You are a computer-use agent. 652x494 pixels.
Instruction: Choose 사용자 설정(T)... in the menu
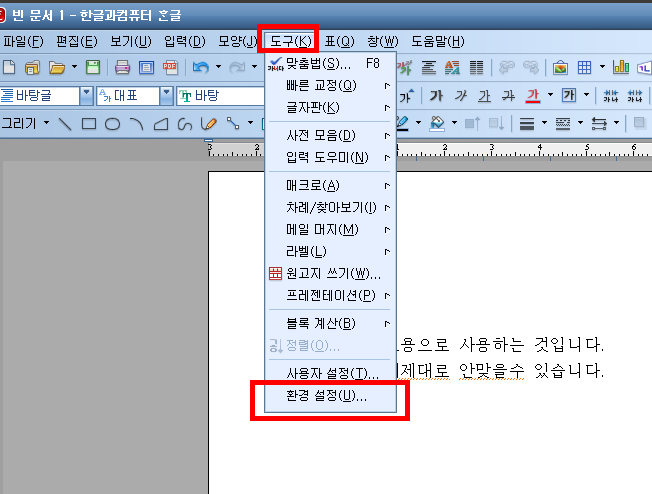coord(330,373)
